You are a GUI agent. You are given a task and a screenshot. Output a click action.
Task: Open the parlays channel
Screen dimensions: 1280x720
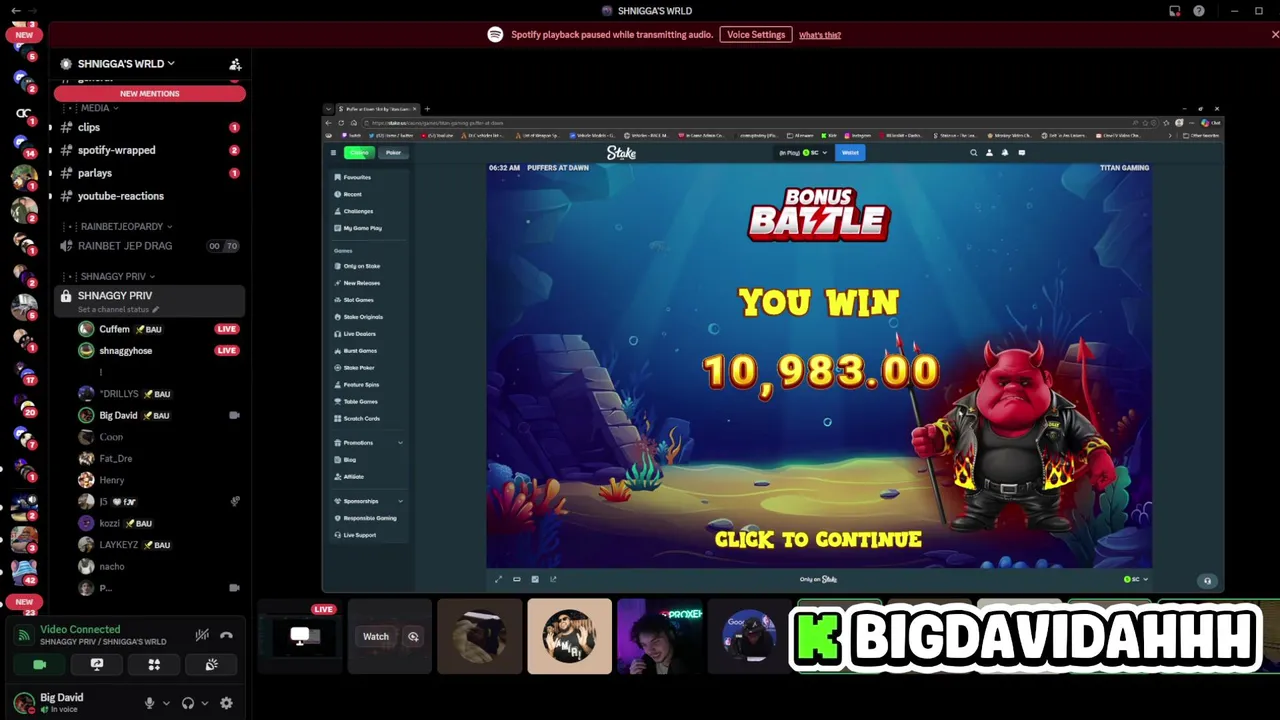(x=95, y=173)
